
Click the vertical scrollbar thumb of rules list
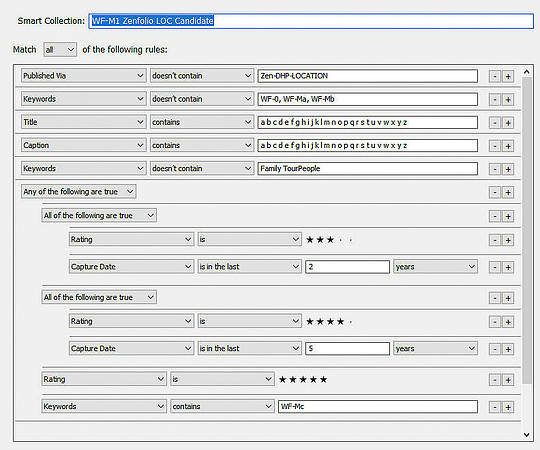pyautogui.click(x=527, y=230)
